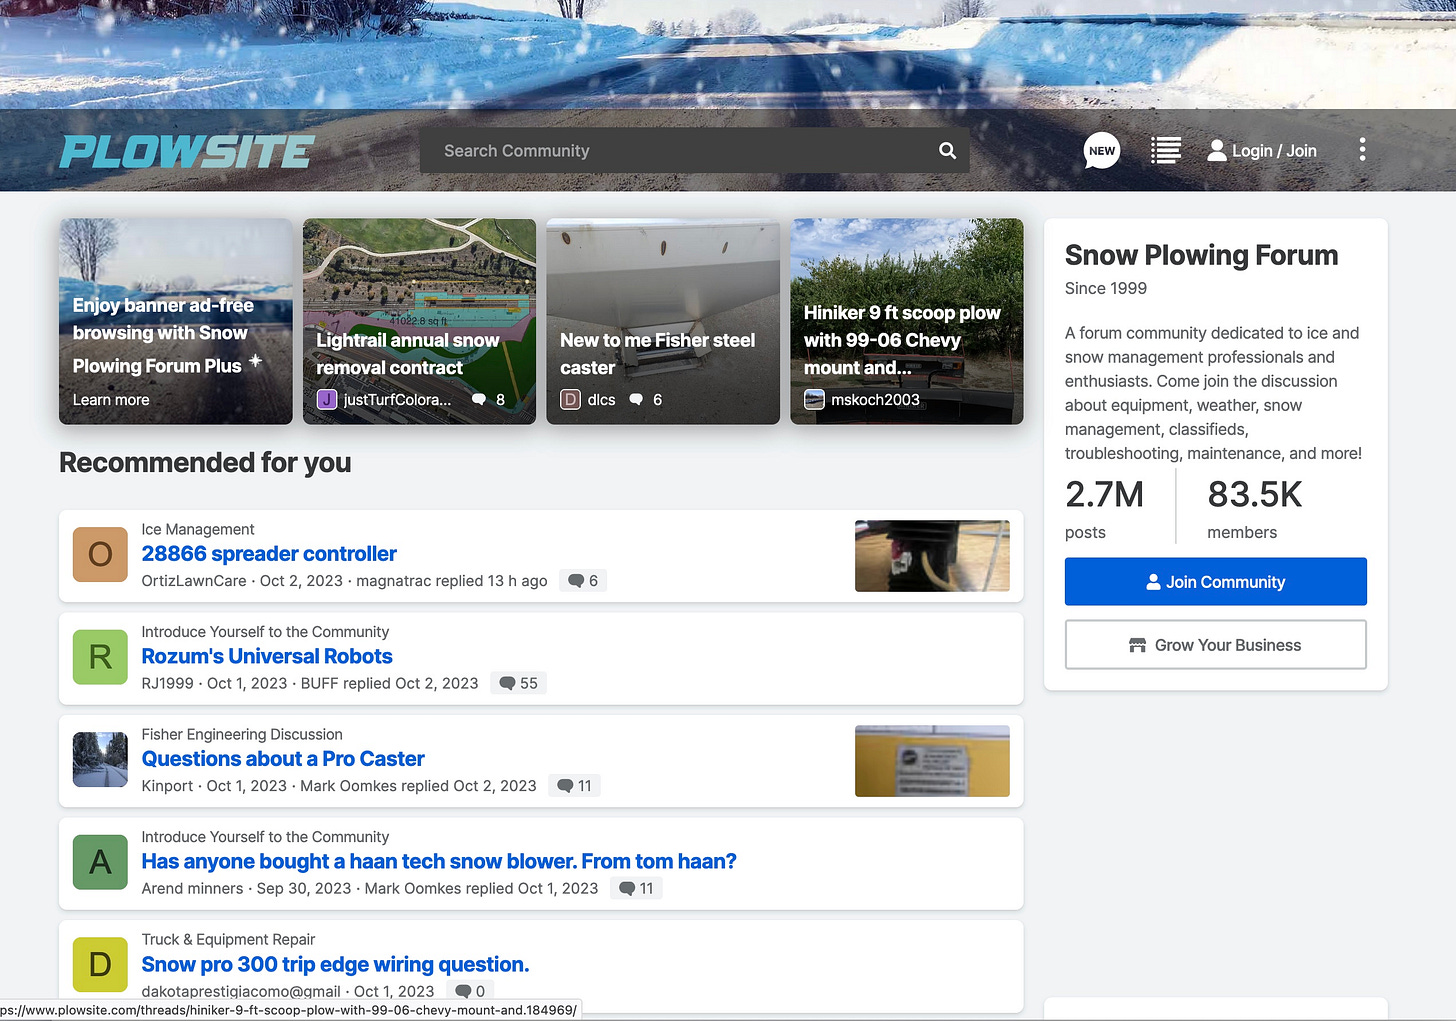The width and height of the screenshot is (1456, 1021).
Task: Click the search magnifier icon
Action: (947, 150)
